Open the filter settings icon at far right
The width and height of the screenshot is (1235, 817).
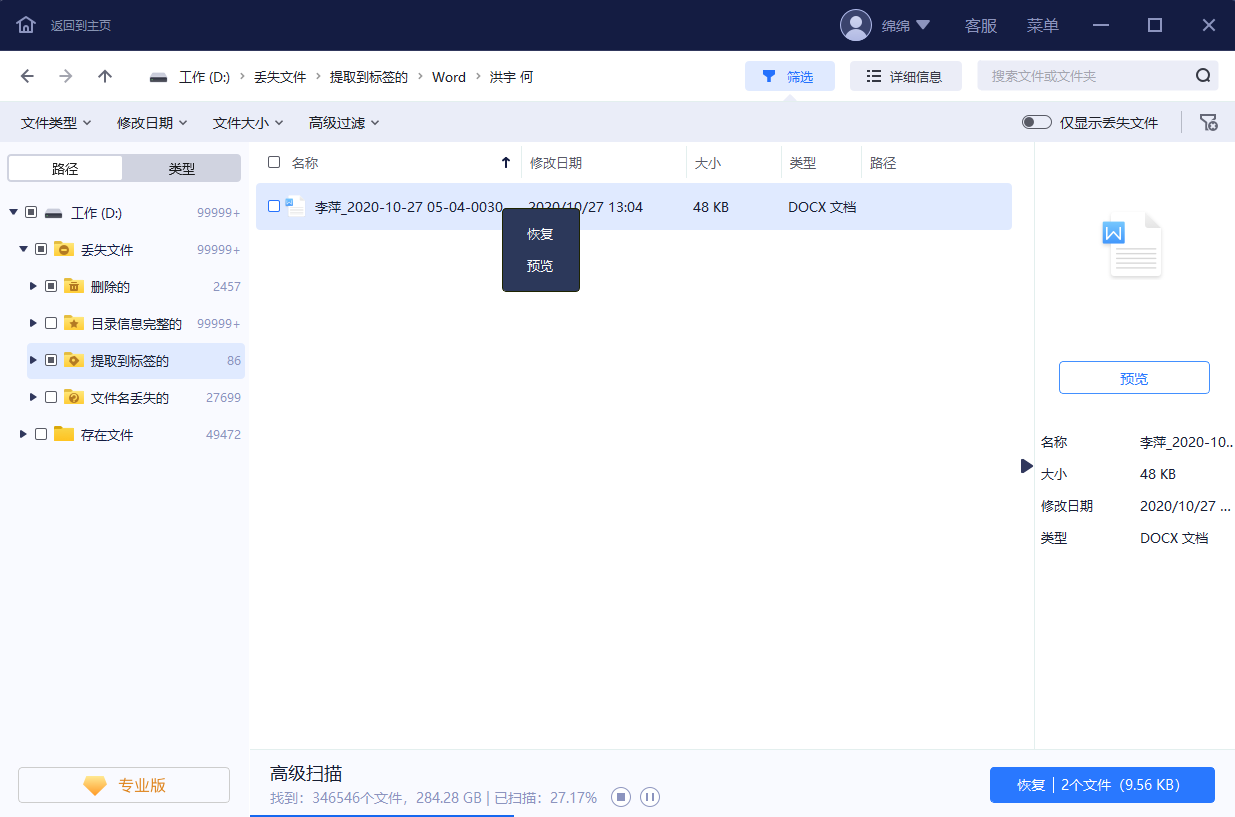(x=1209, y=122)
